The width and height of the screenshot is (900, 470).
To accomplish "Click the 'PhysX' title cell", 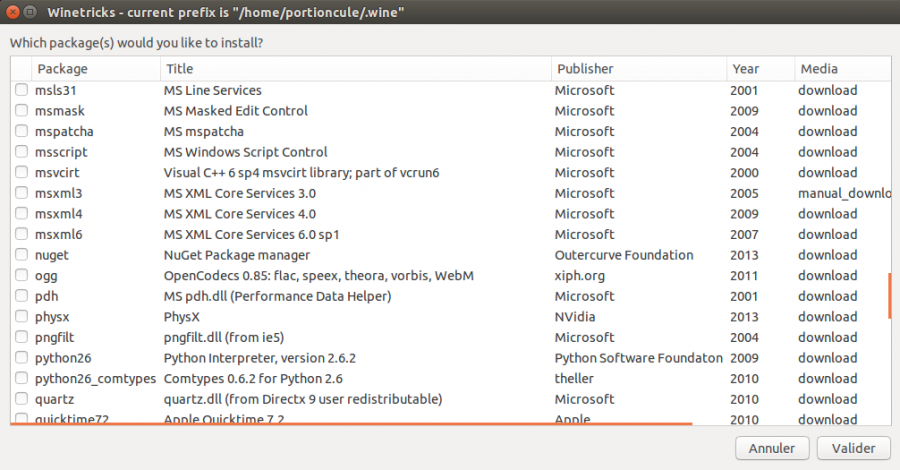I will (x=181, y=317).
